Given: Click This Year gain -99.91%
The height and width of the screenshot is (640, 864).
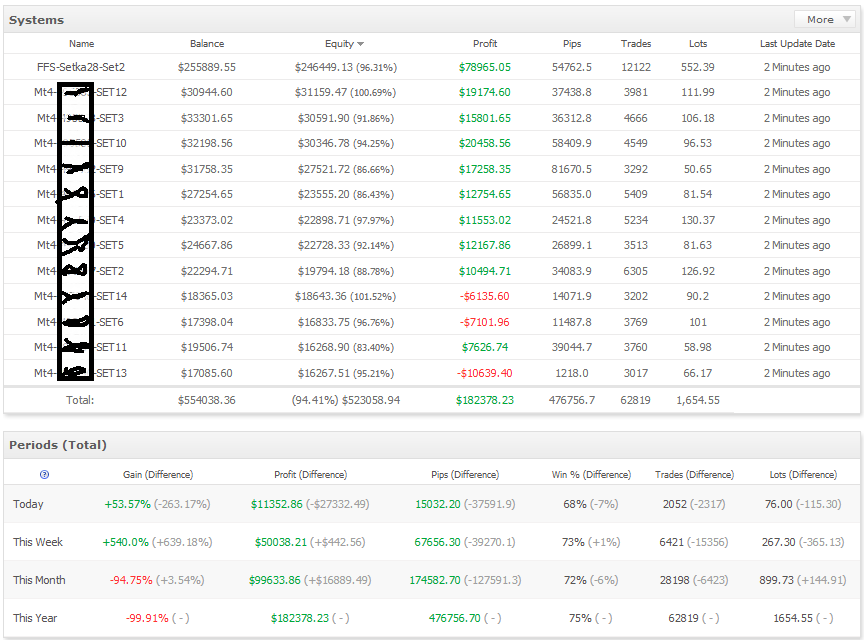Looking at the screenshot, I should pyautogui.click(x=147, y=618).
